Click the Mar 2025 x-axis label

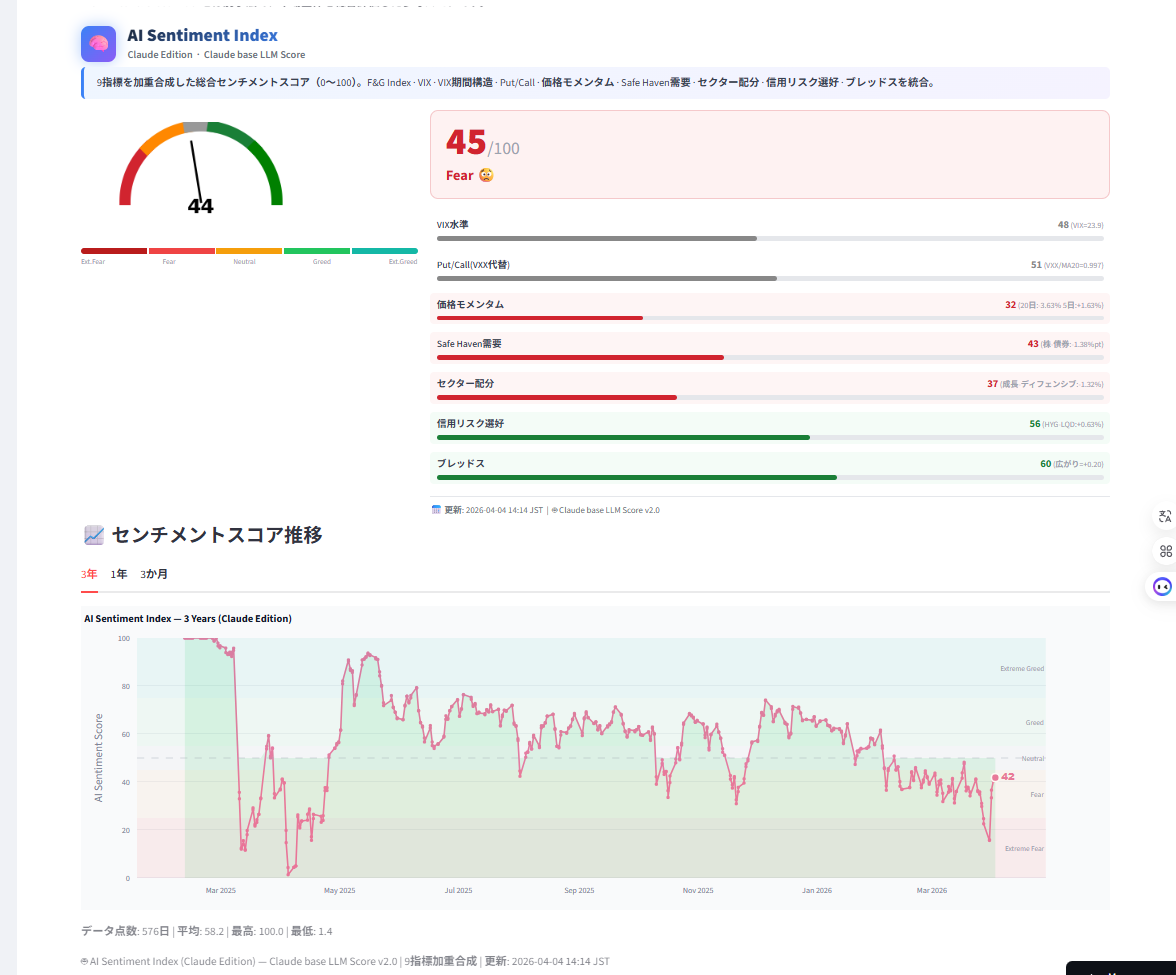(220, 891)
